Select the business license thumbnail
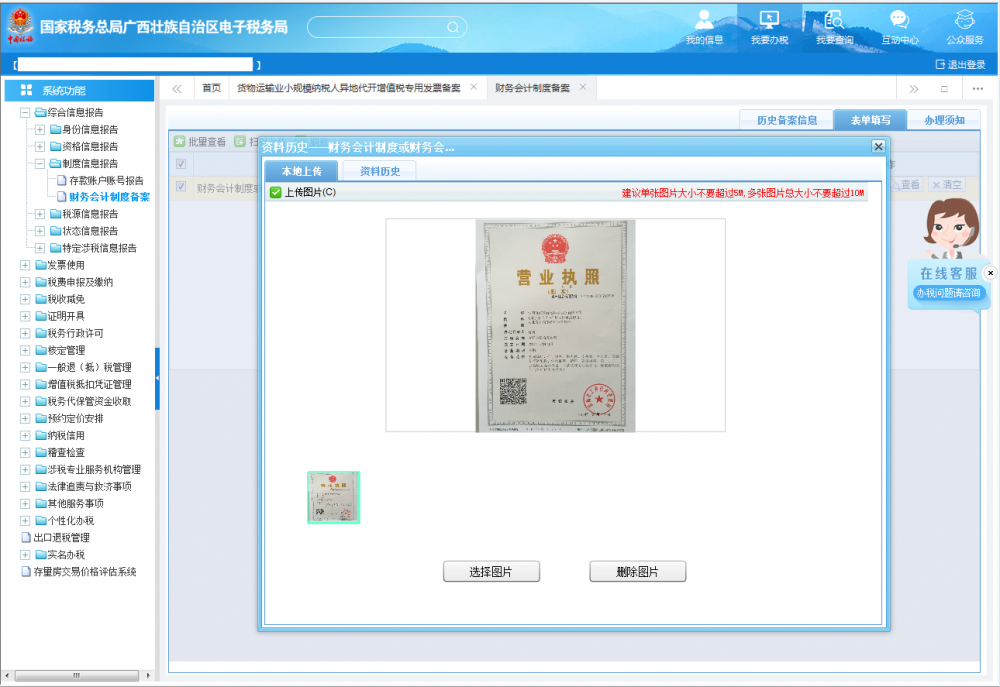 pos(333,498)
